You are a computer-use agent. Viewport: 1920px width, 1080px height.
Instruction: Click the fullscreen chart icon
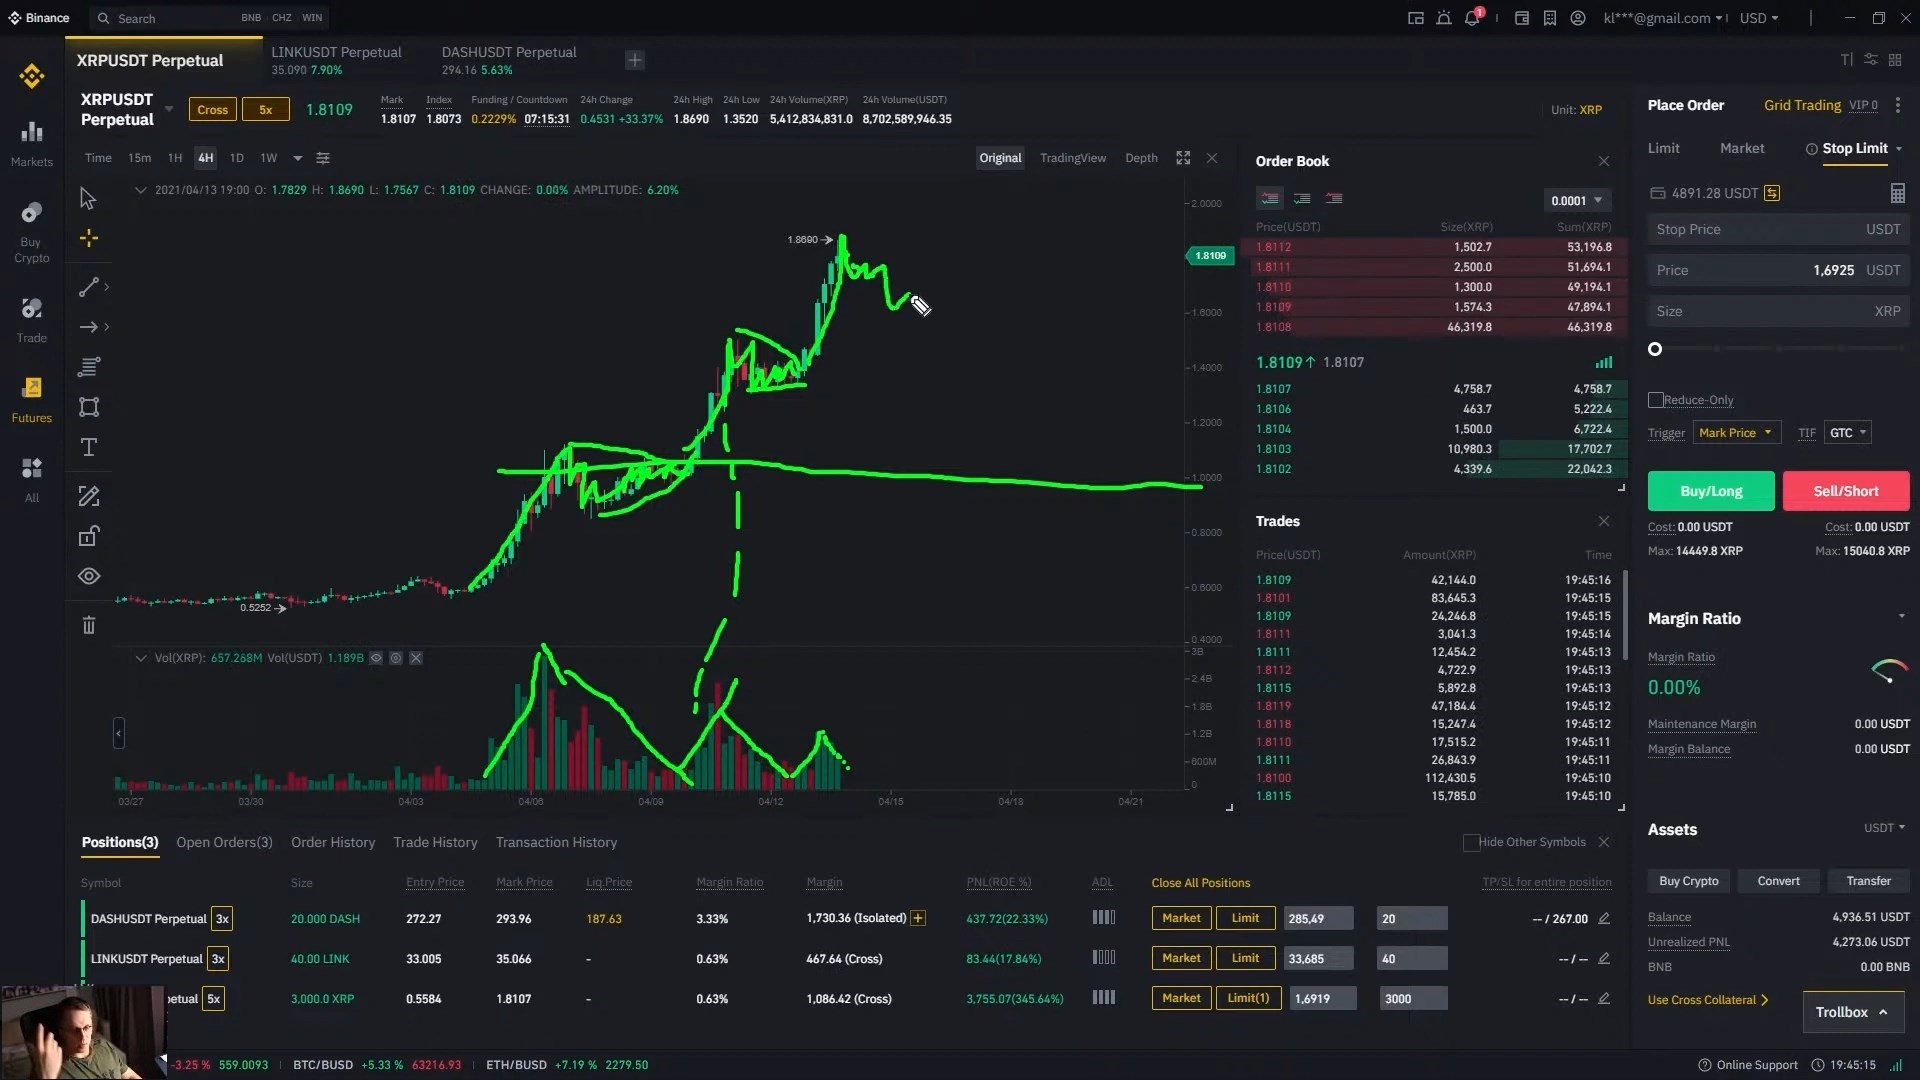1183,158
